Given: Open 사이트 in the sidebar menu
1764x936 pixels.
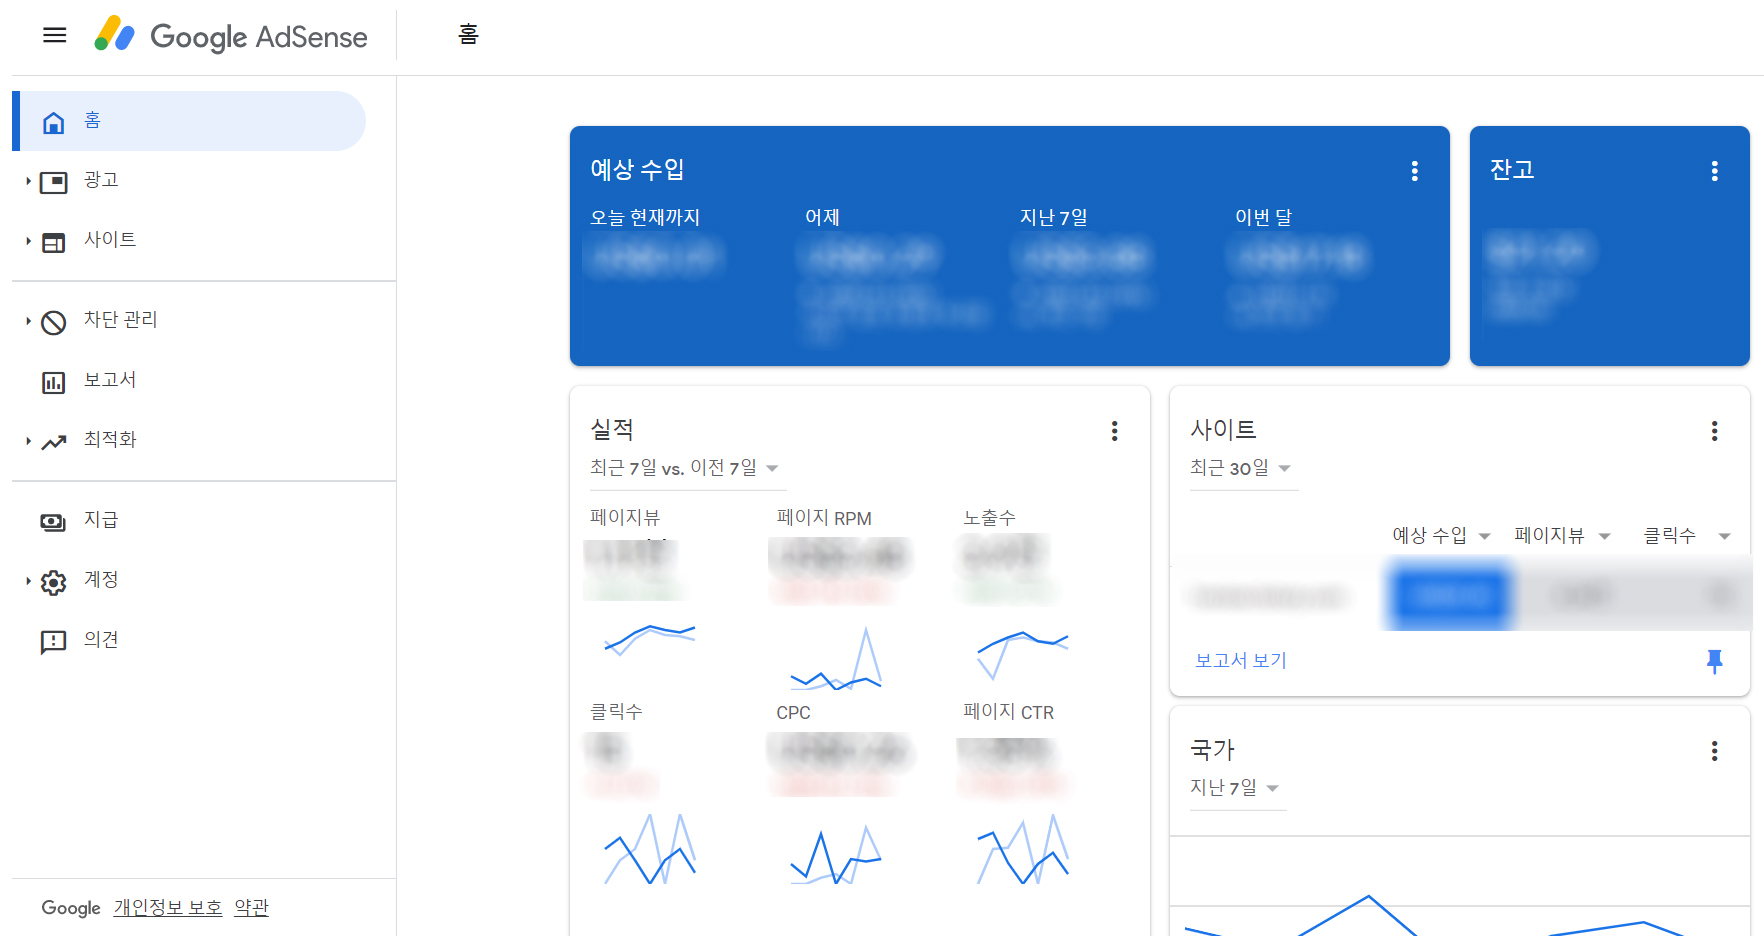Looking at the screenshot, I should click(190, 241).
